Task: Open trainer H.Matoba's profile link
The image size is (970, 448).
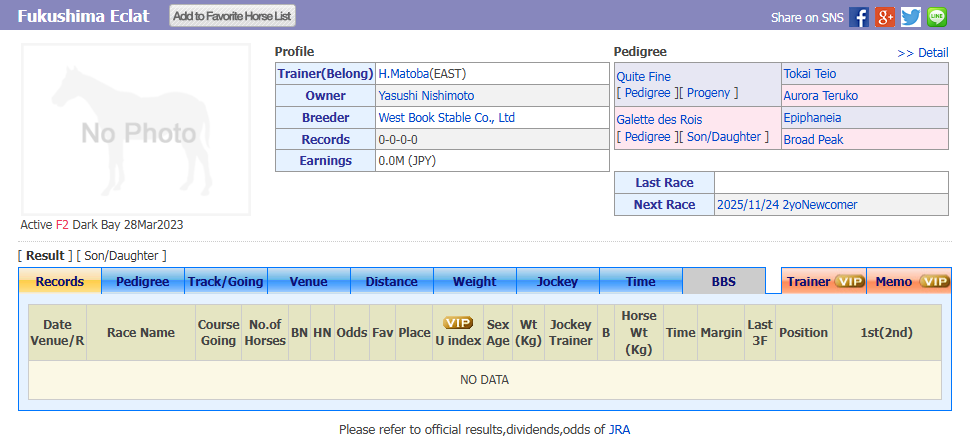Action: [404, 74]
